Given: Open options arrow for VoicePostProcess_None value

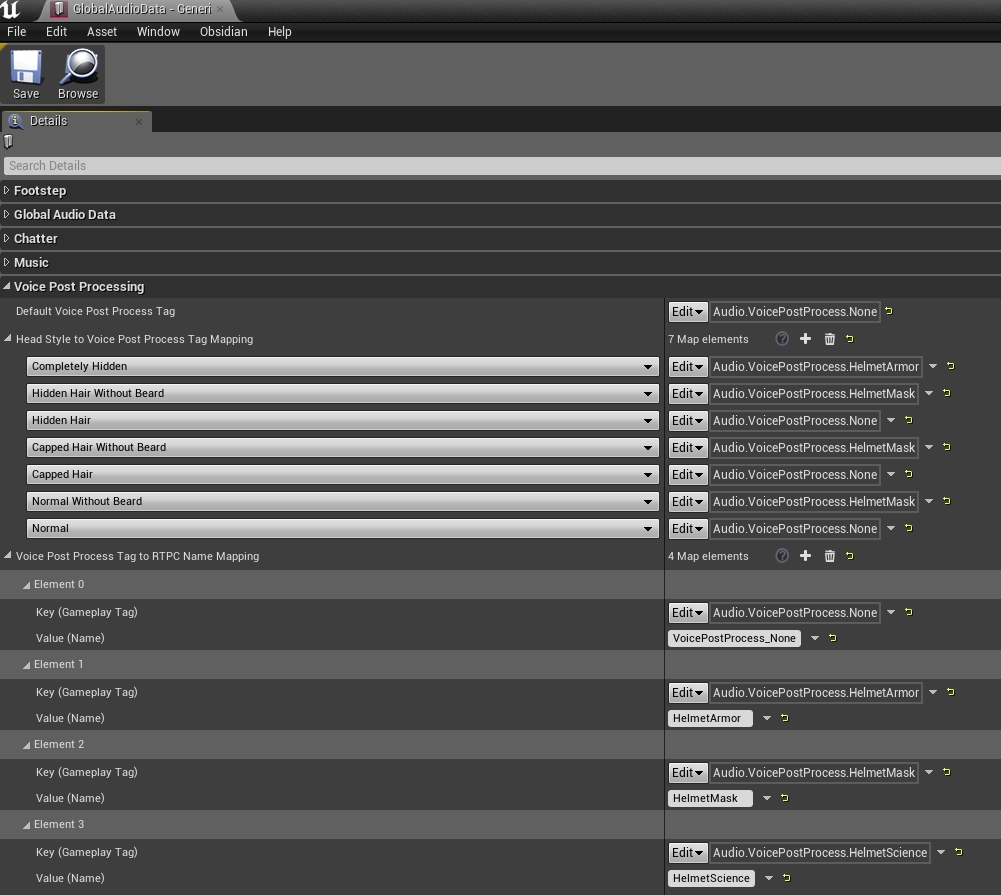Looking at the screenshot, I should coord(815,638).
